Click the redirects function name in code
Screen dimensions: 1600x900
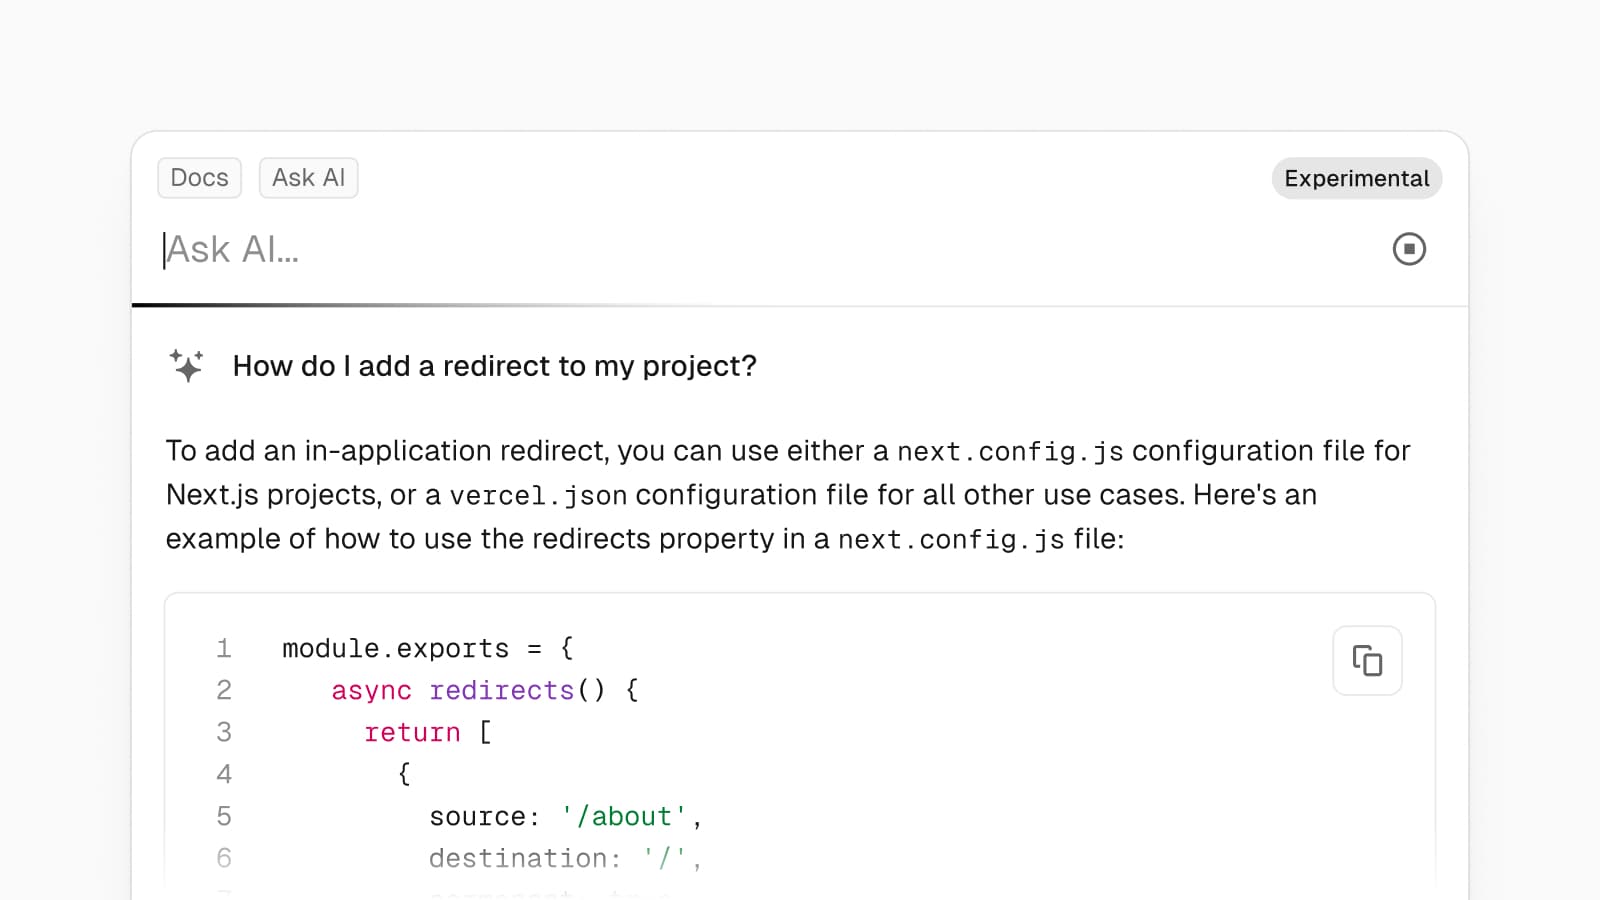click(502, 691)
